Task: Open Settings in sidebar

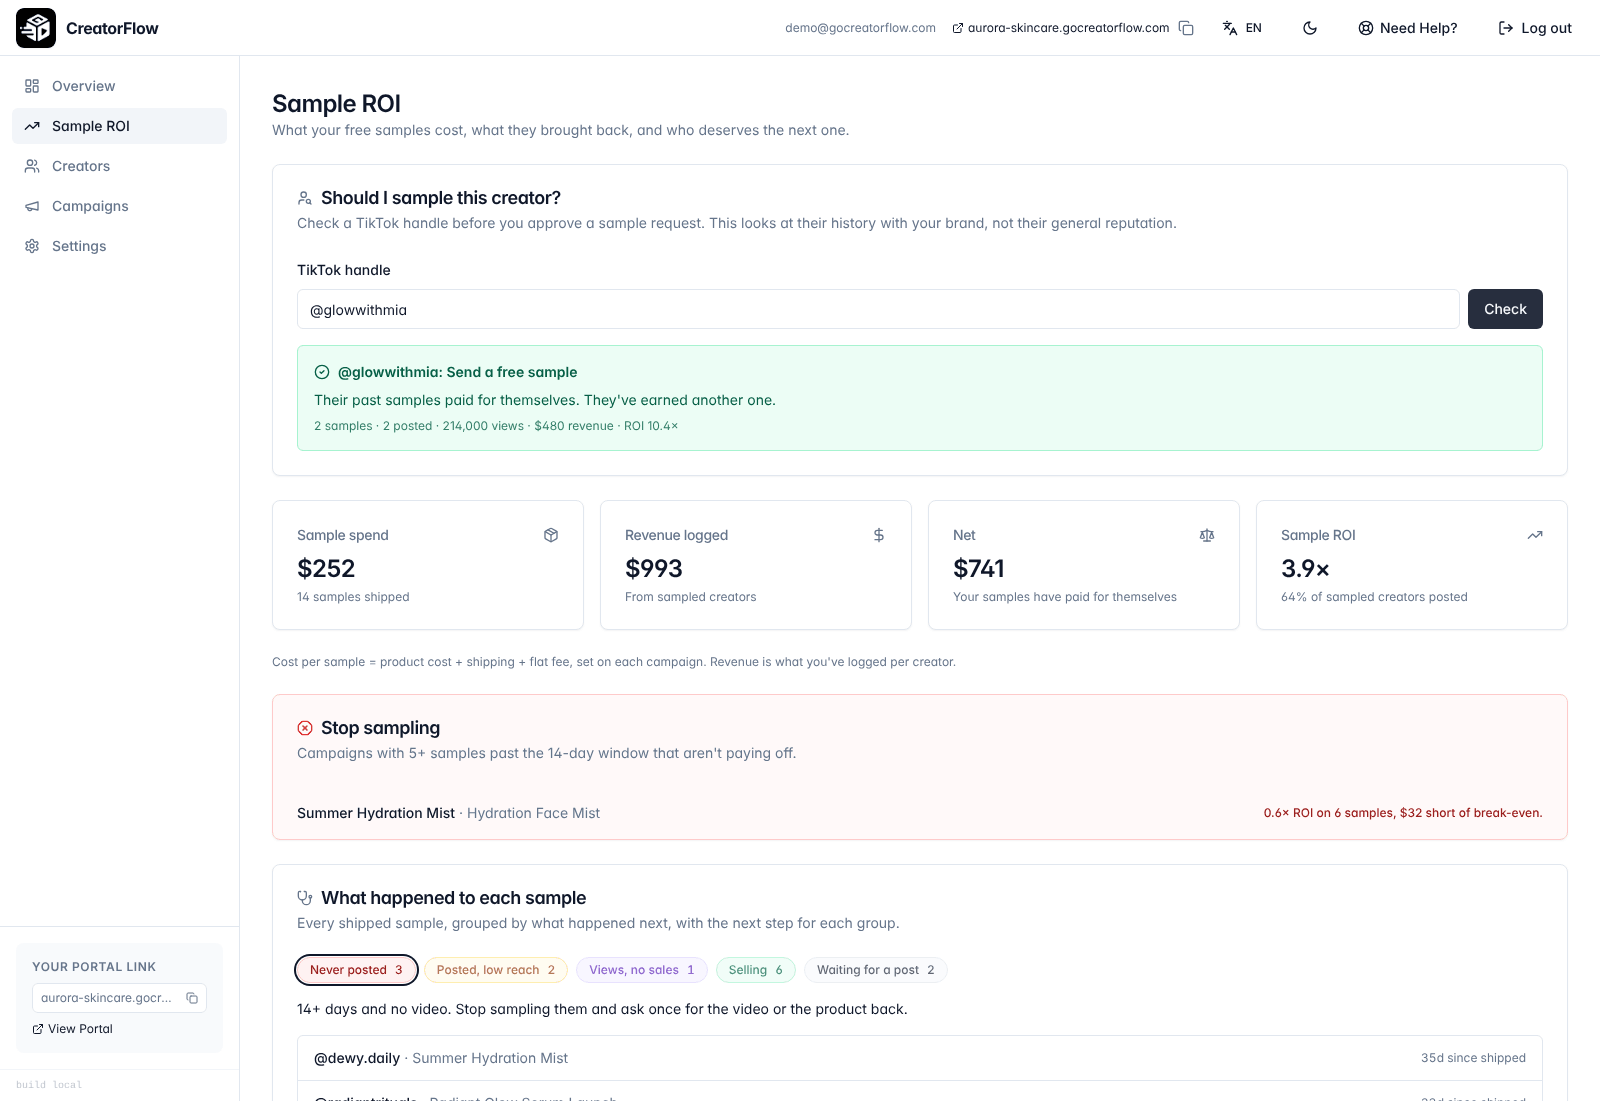Action: [119, 246]
